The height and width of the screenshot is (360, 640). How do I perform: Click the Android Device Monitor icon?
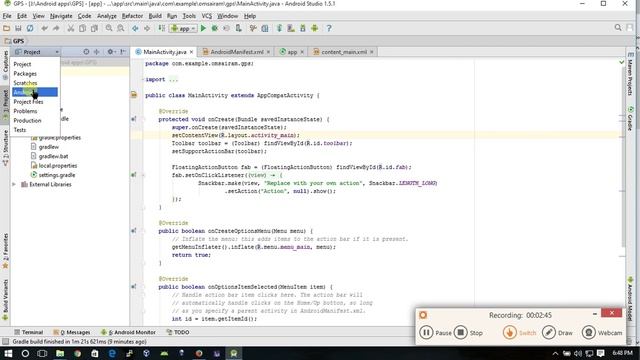(x=314, y=28)
